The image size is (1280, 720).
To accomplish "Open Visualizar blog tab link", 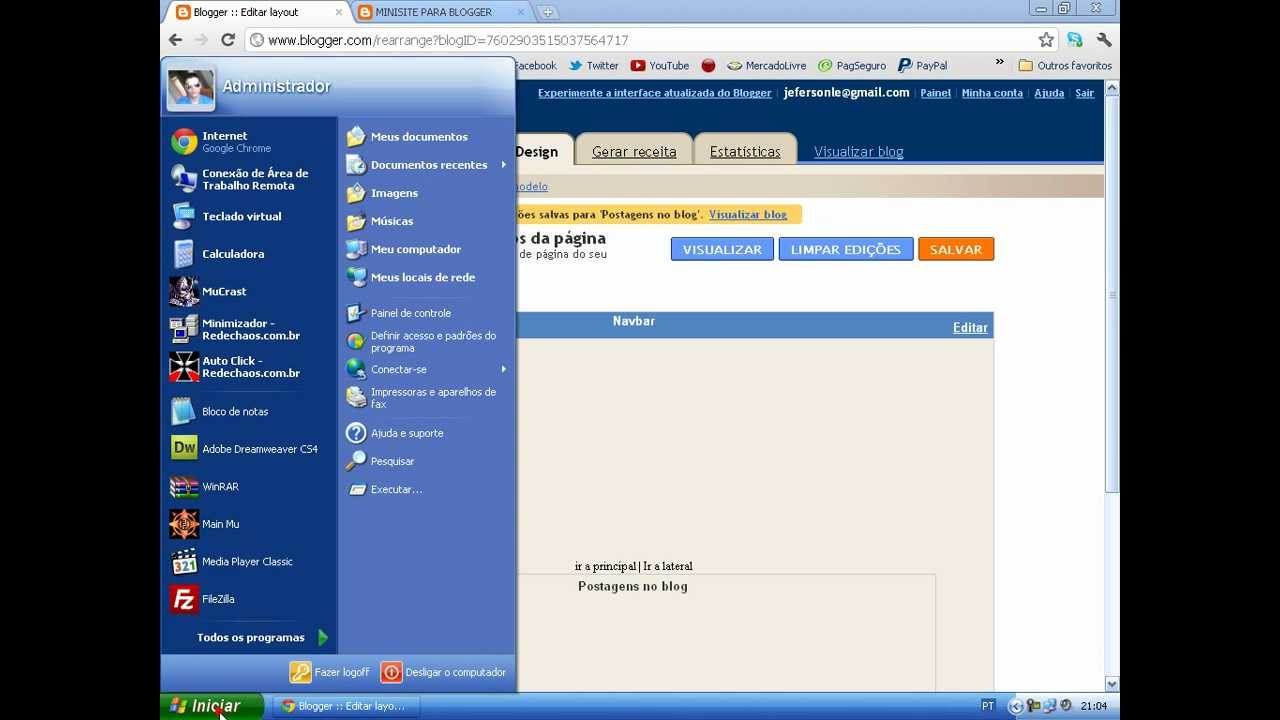I will click(859, 152).
